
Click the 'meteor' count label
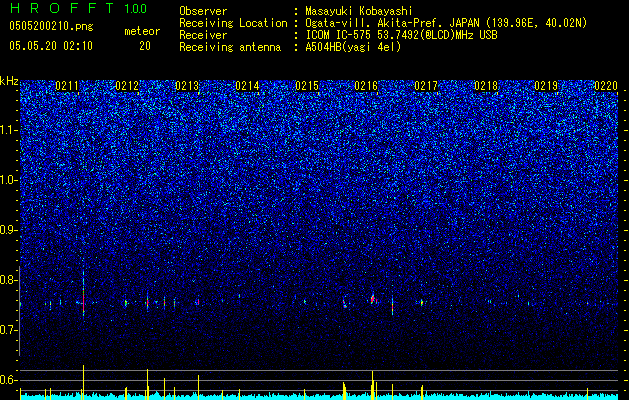click(x=142, y=31)
